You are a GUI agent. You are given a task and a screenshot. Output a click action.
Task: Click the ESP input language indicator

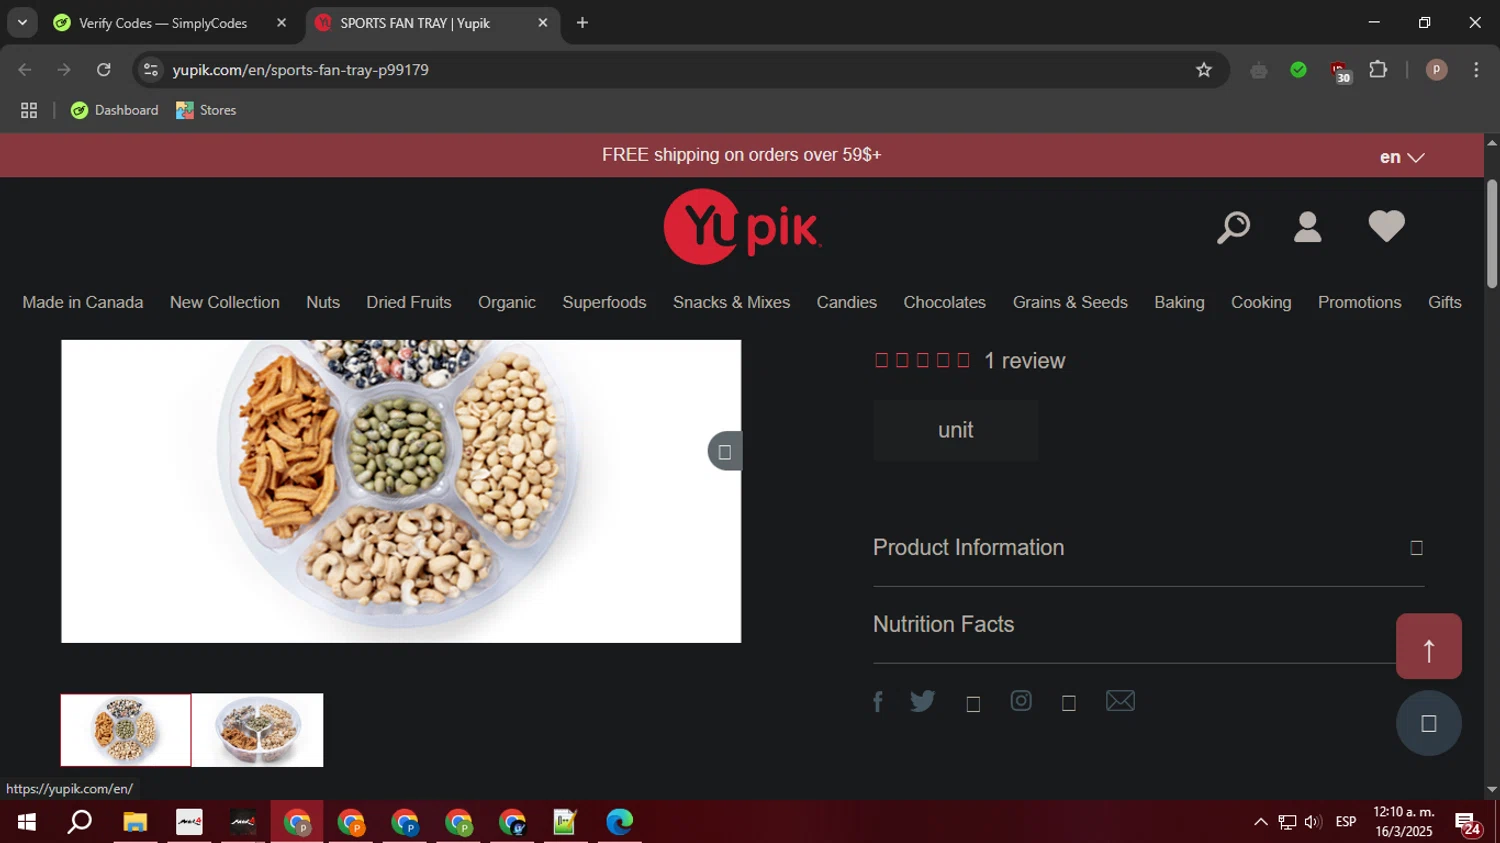[1346, 822]
